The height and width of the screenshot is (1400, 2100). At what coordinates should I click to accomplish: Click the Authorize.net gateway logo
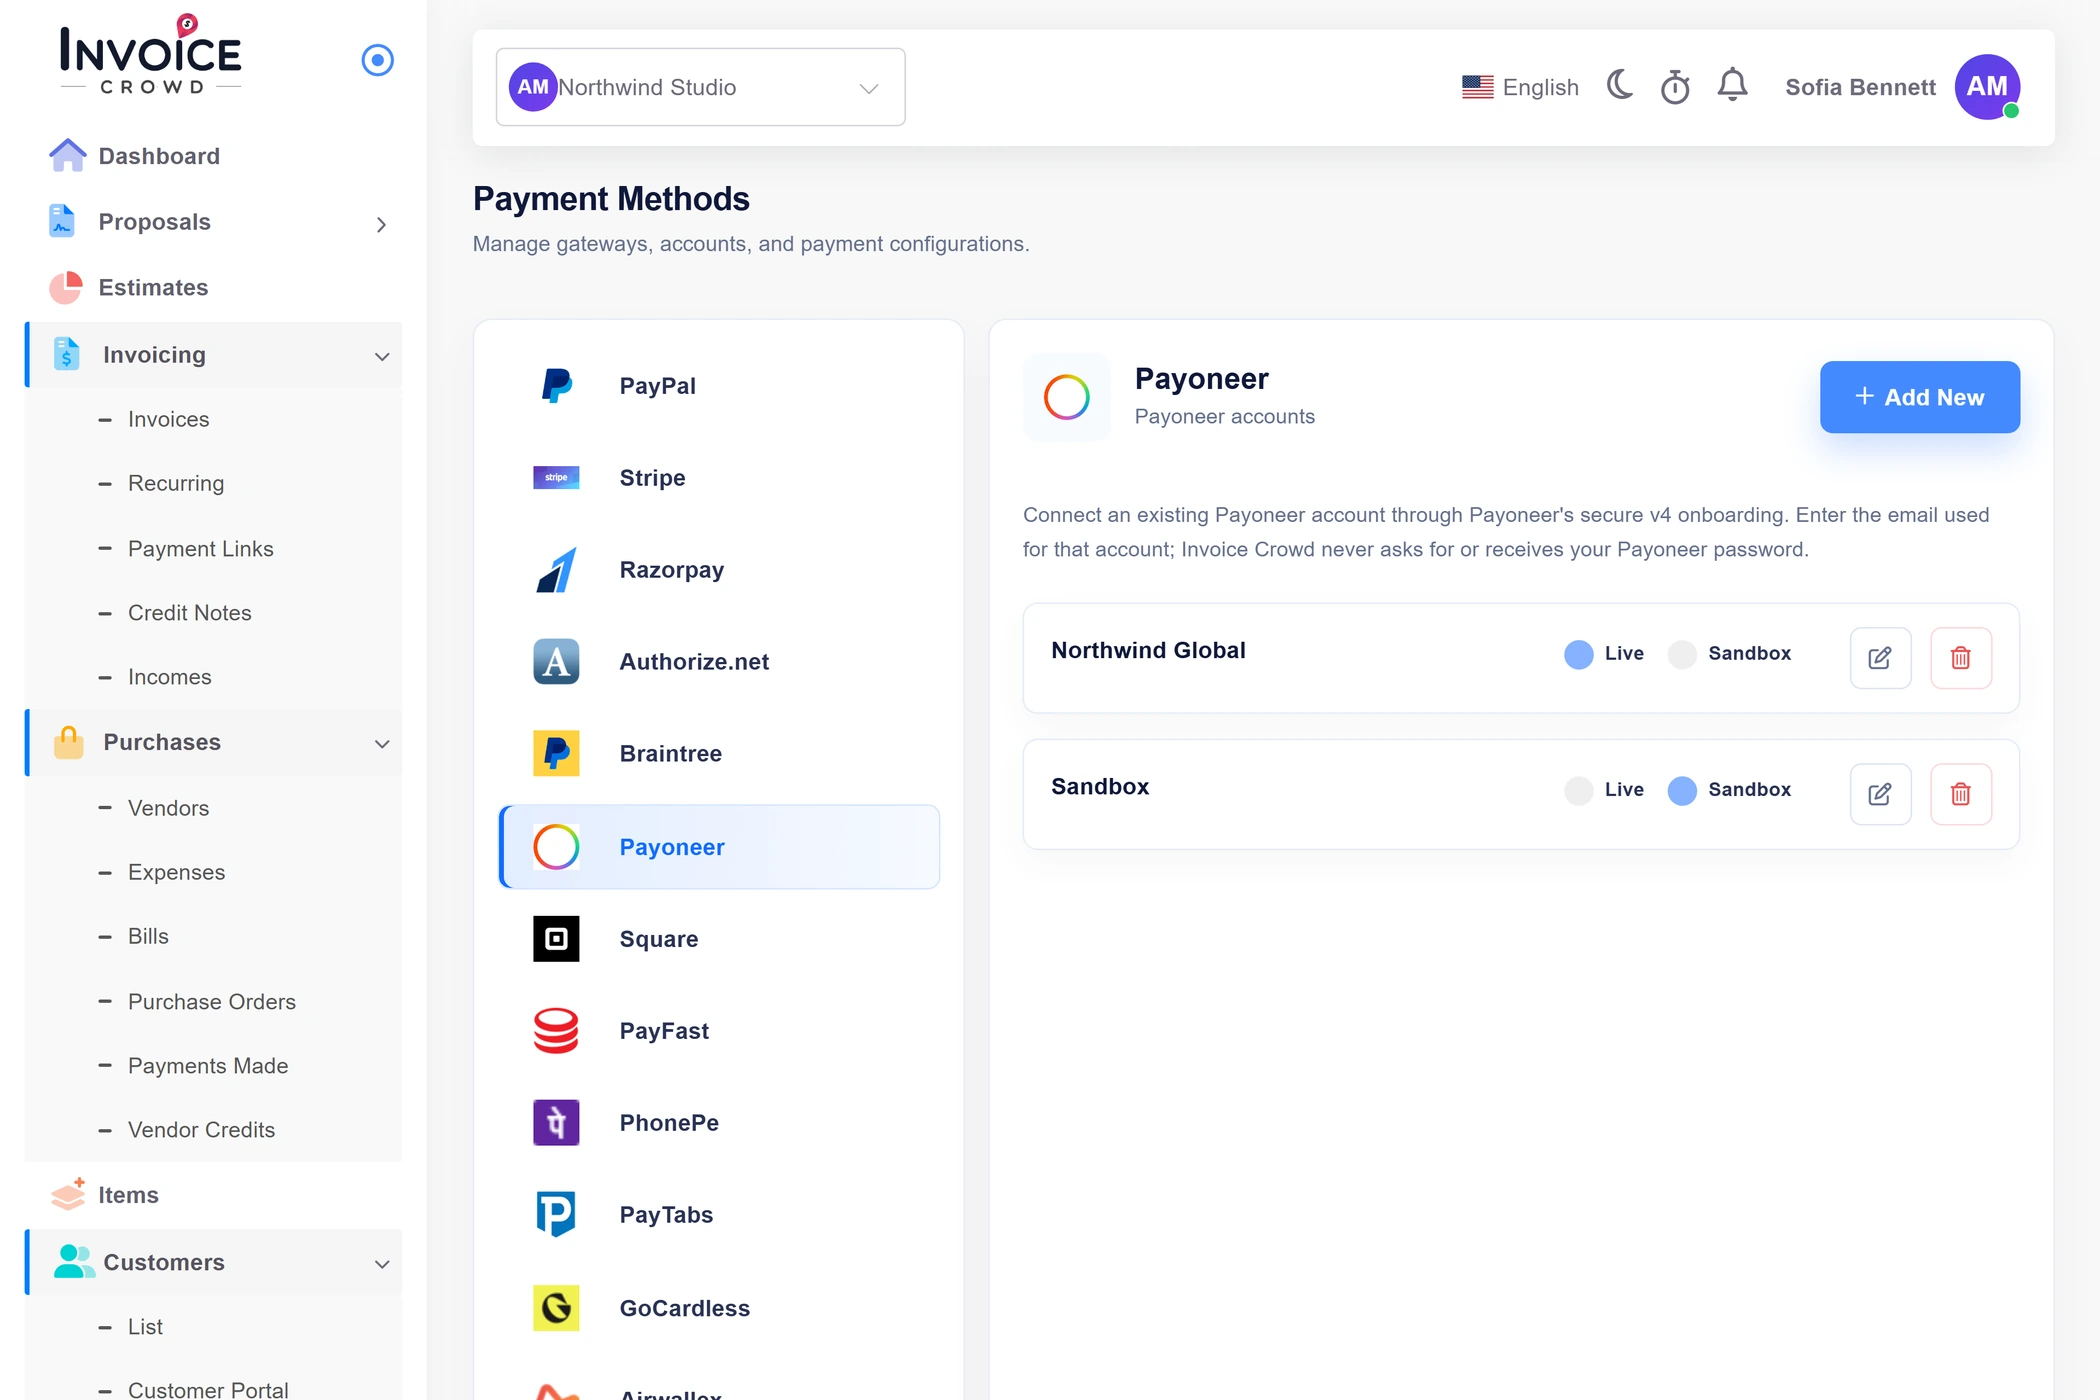pyautogui.click(x=556, y=661)
